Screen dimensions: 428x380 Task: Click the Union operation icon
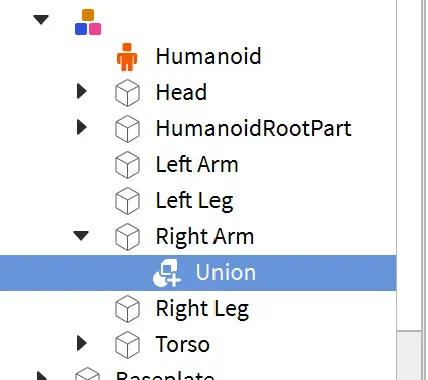167,273
